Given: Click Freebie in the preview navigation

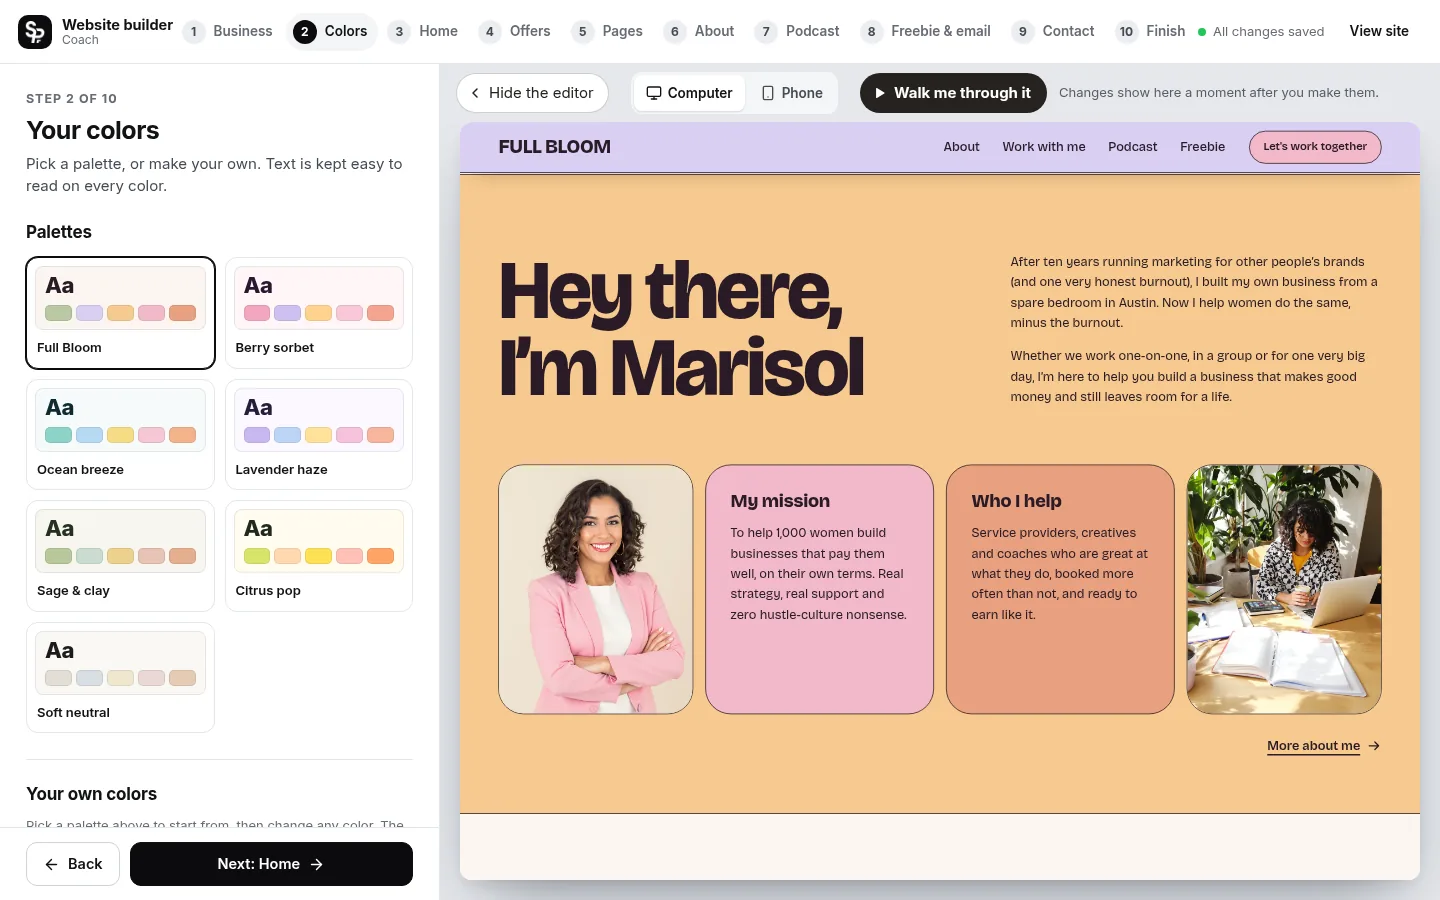Looking at the screenshot, I should click(x=1202, y=147).
